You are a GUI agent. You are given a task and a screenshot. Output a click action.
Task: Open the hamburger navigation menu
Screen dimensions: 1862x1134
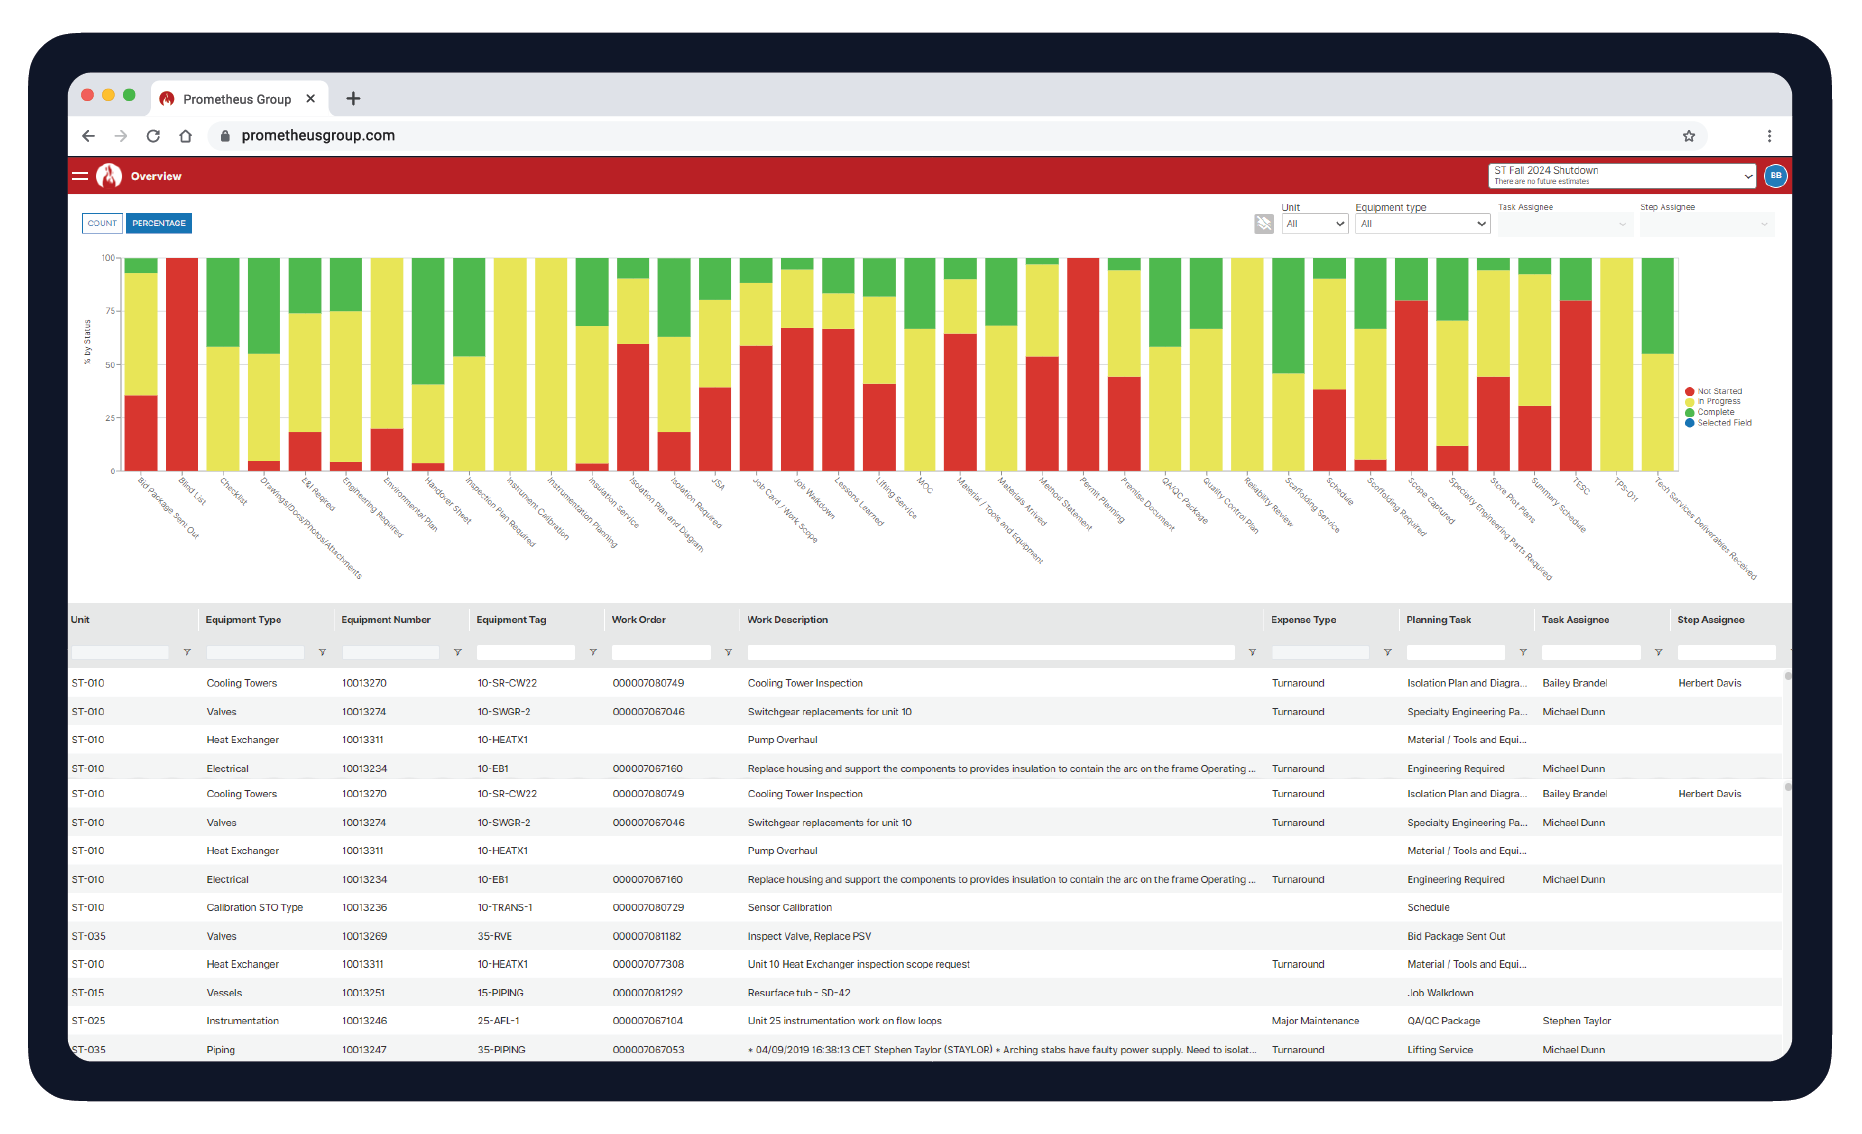pos(81,175)
